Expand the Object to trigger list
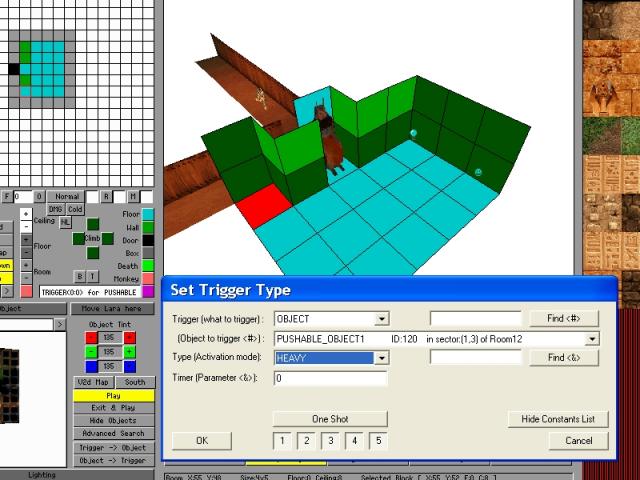Screen dimensions: 640x480 592,339
